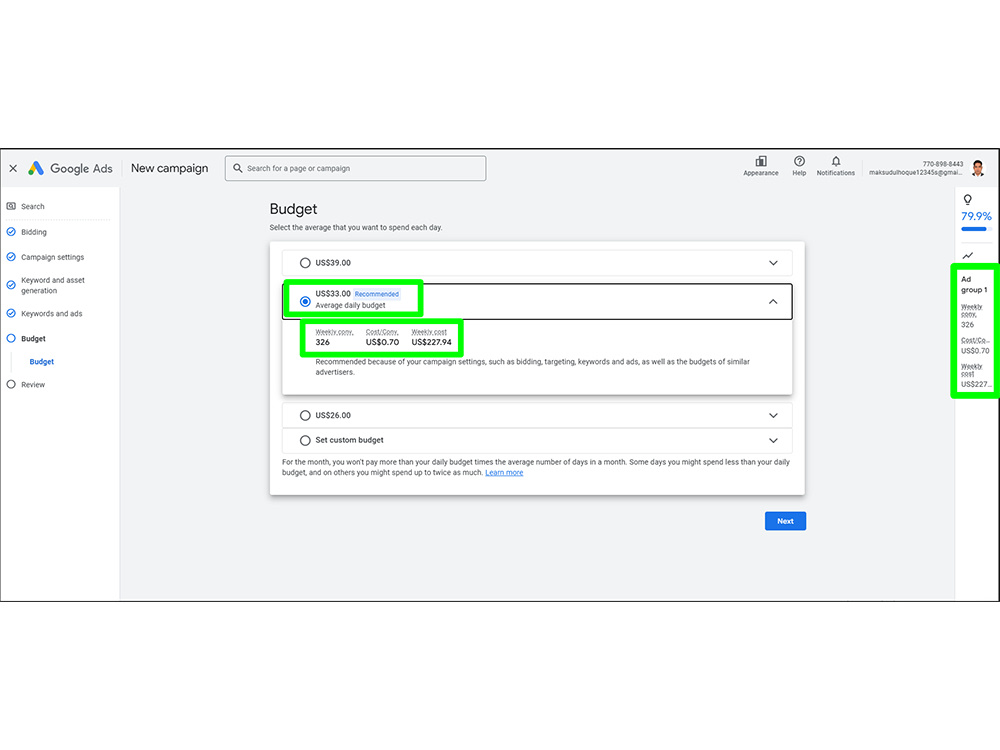Open the Learn more link
This screenshot has width=1000, height=750.
point(504,473)
